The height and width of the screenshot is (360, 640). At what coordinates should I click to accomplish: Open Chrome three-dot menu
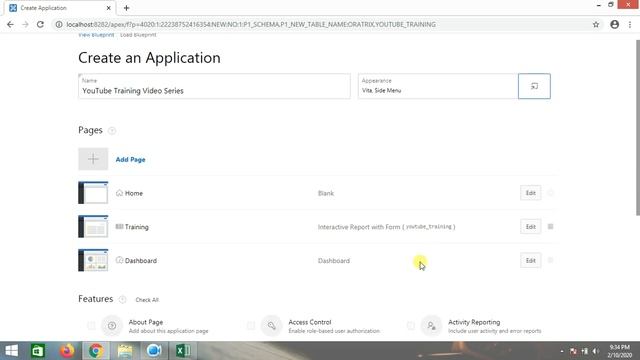[x=630, y=24]
